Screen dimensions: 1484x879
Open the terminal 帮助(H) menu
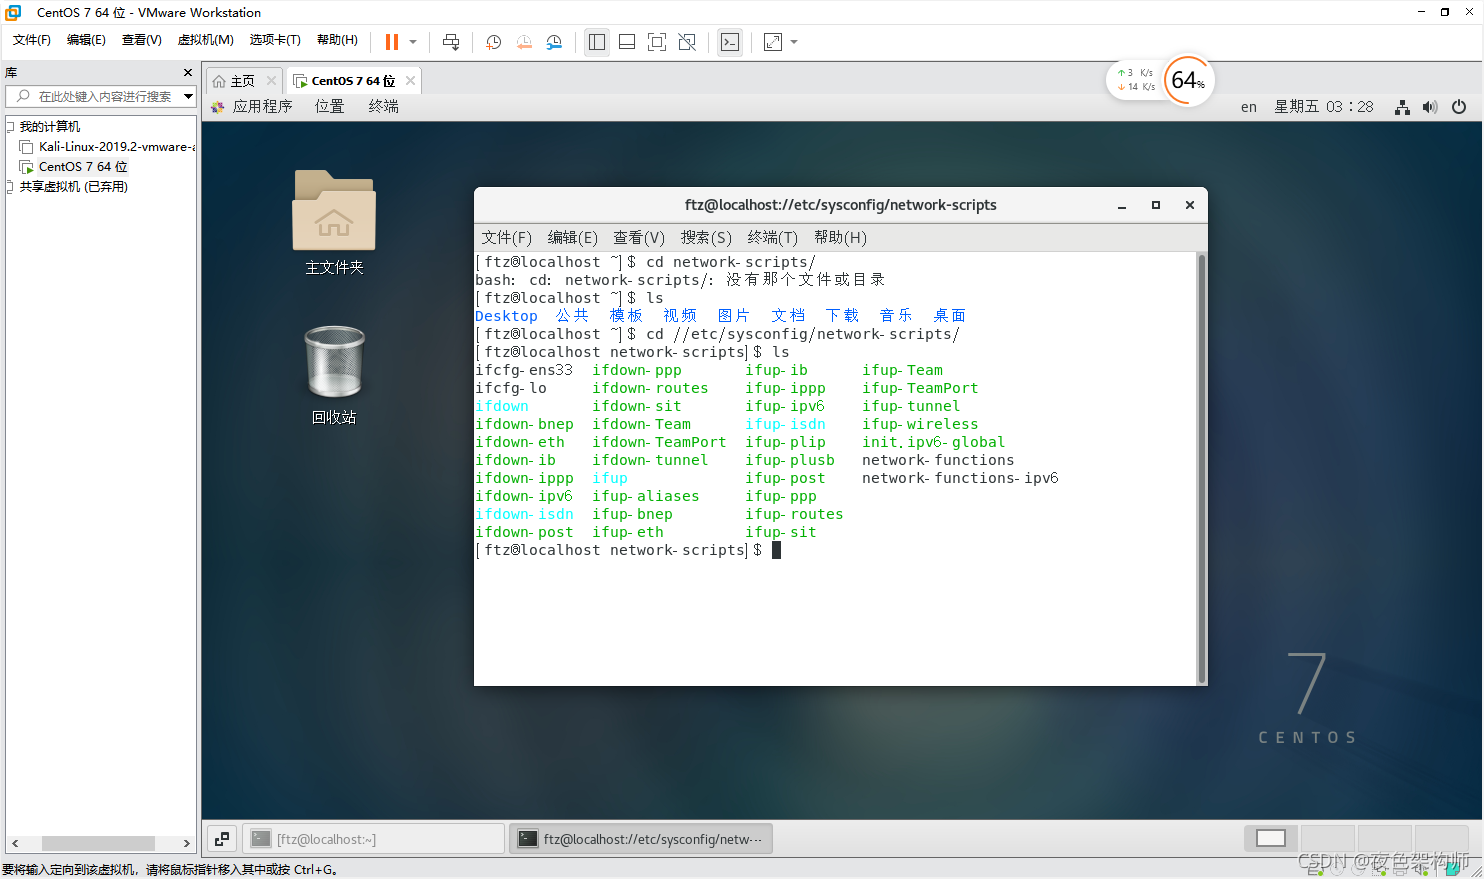840,238
